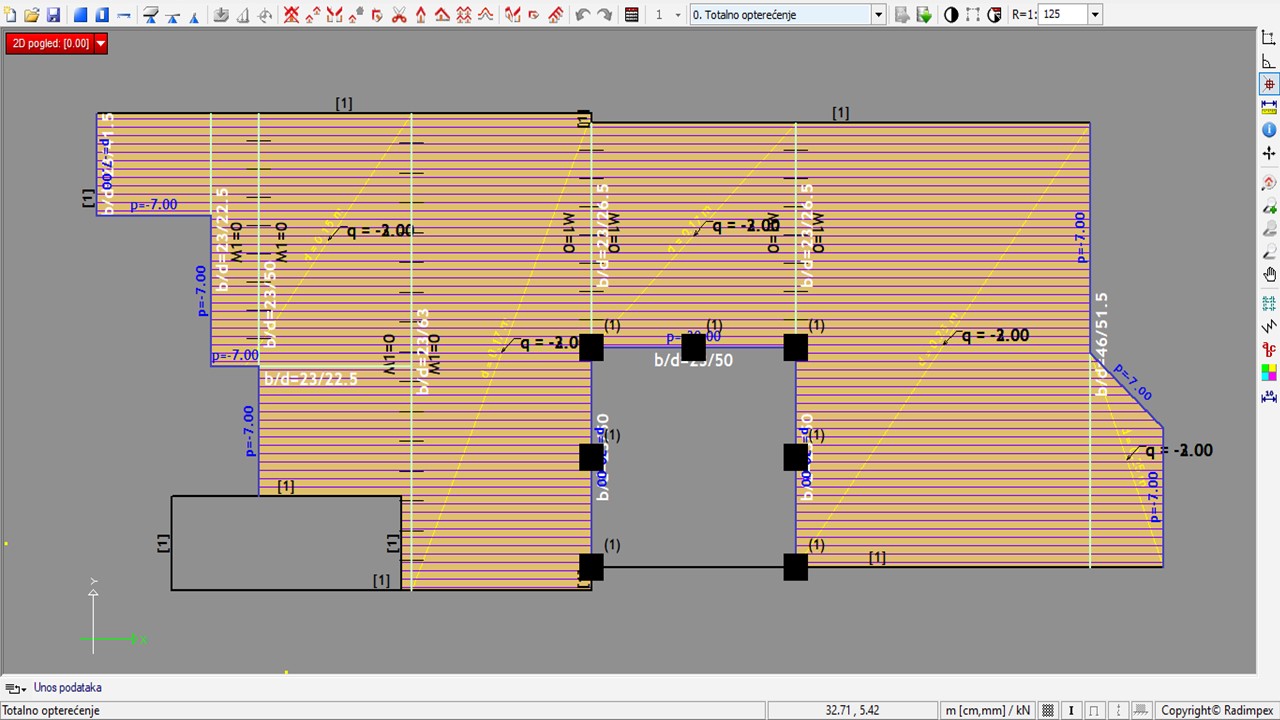1280x720 pixels.
Task: Open a file with the folder icon
Action: click(32, 15)
